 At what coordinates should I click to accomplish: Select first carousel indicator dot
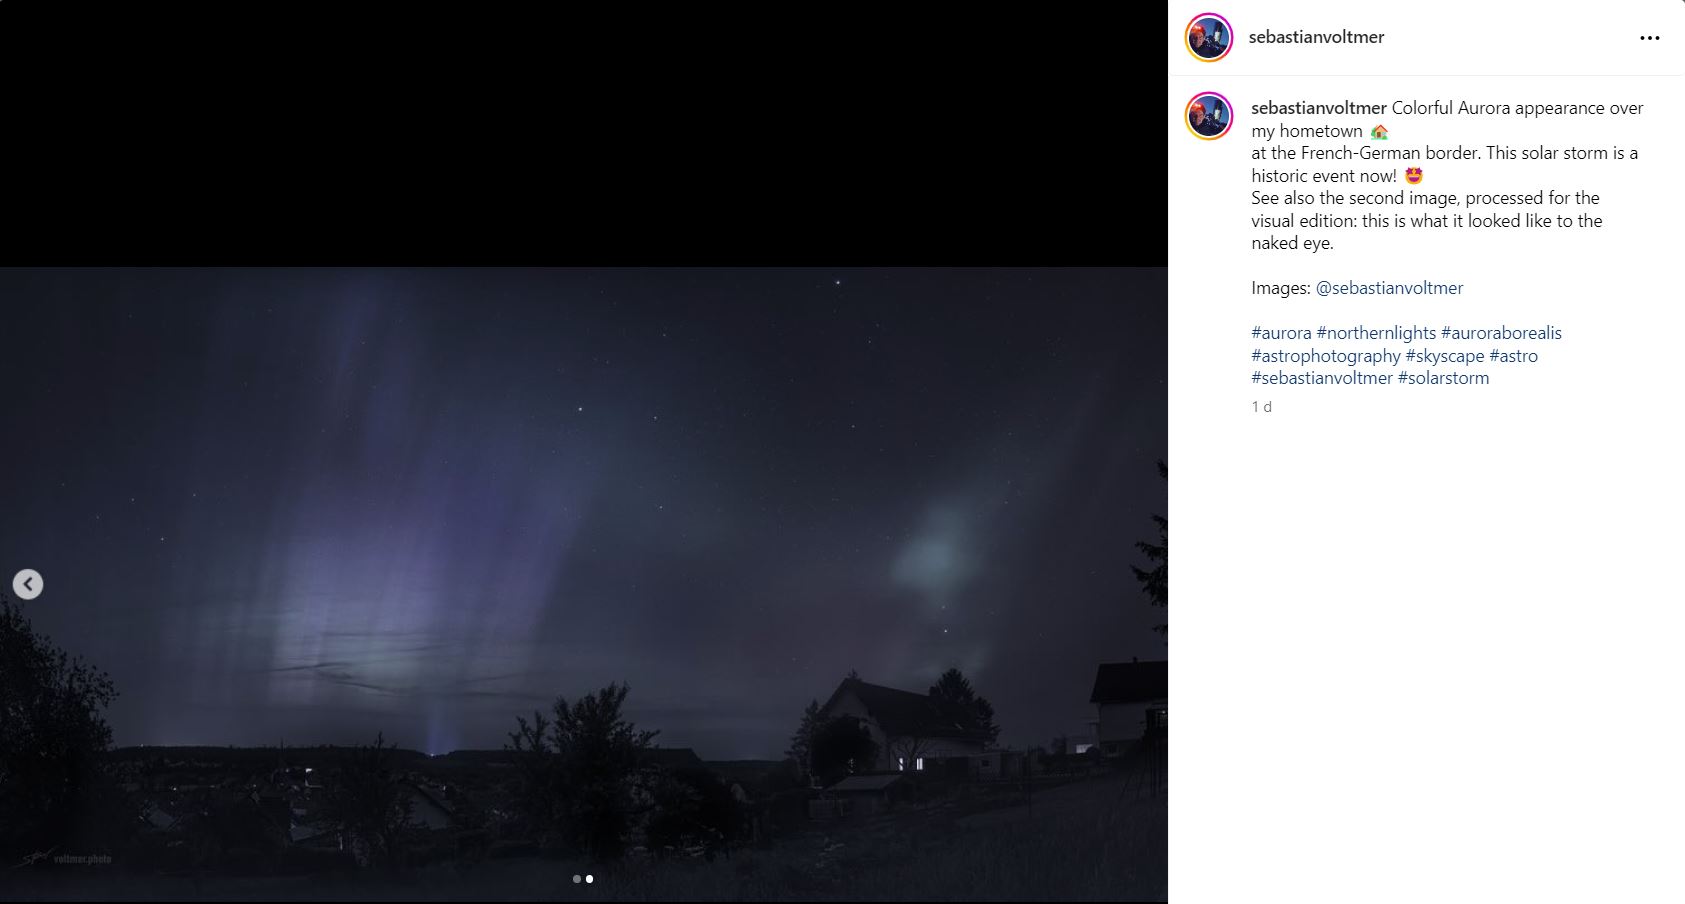pyautogui.click(x=577, y=879)
